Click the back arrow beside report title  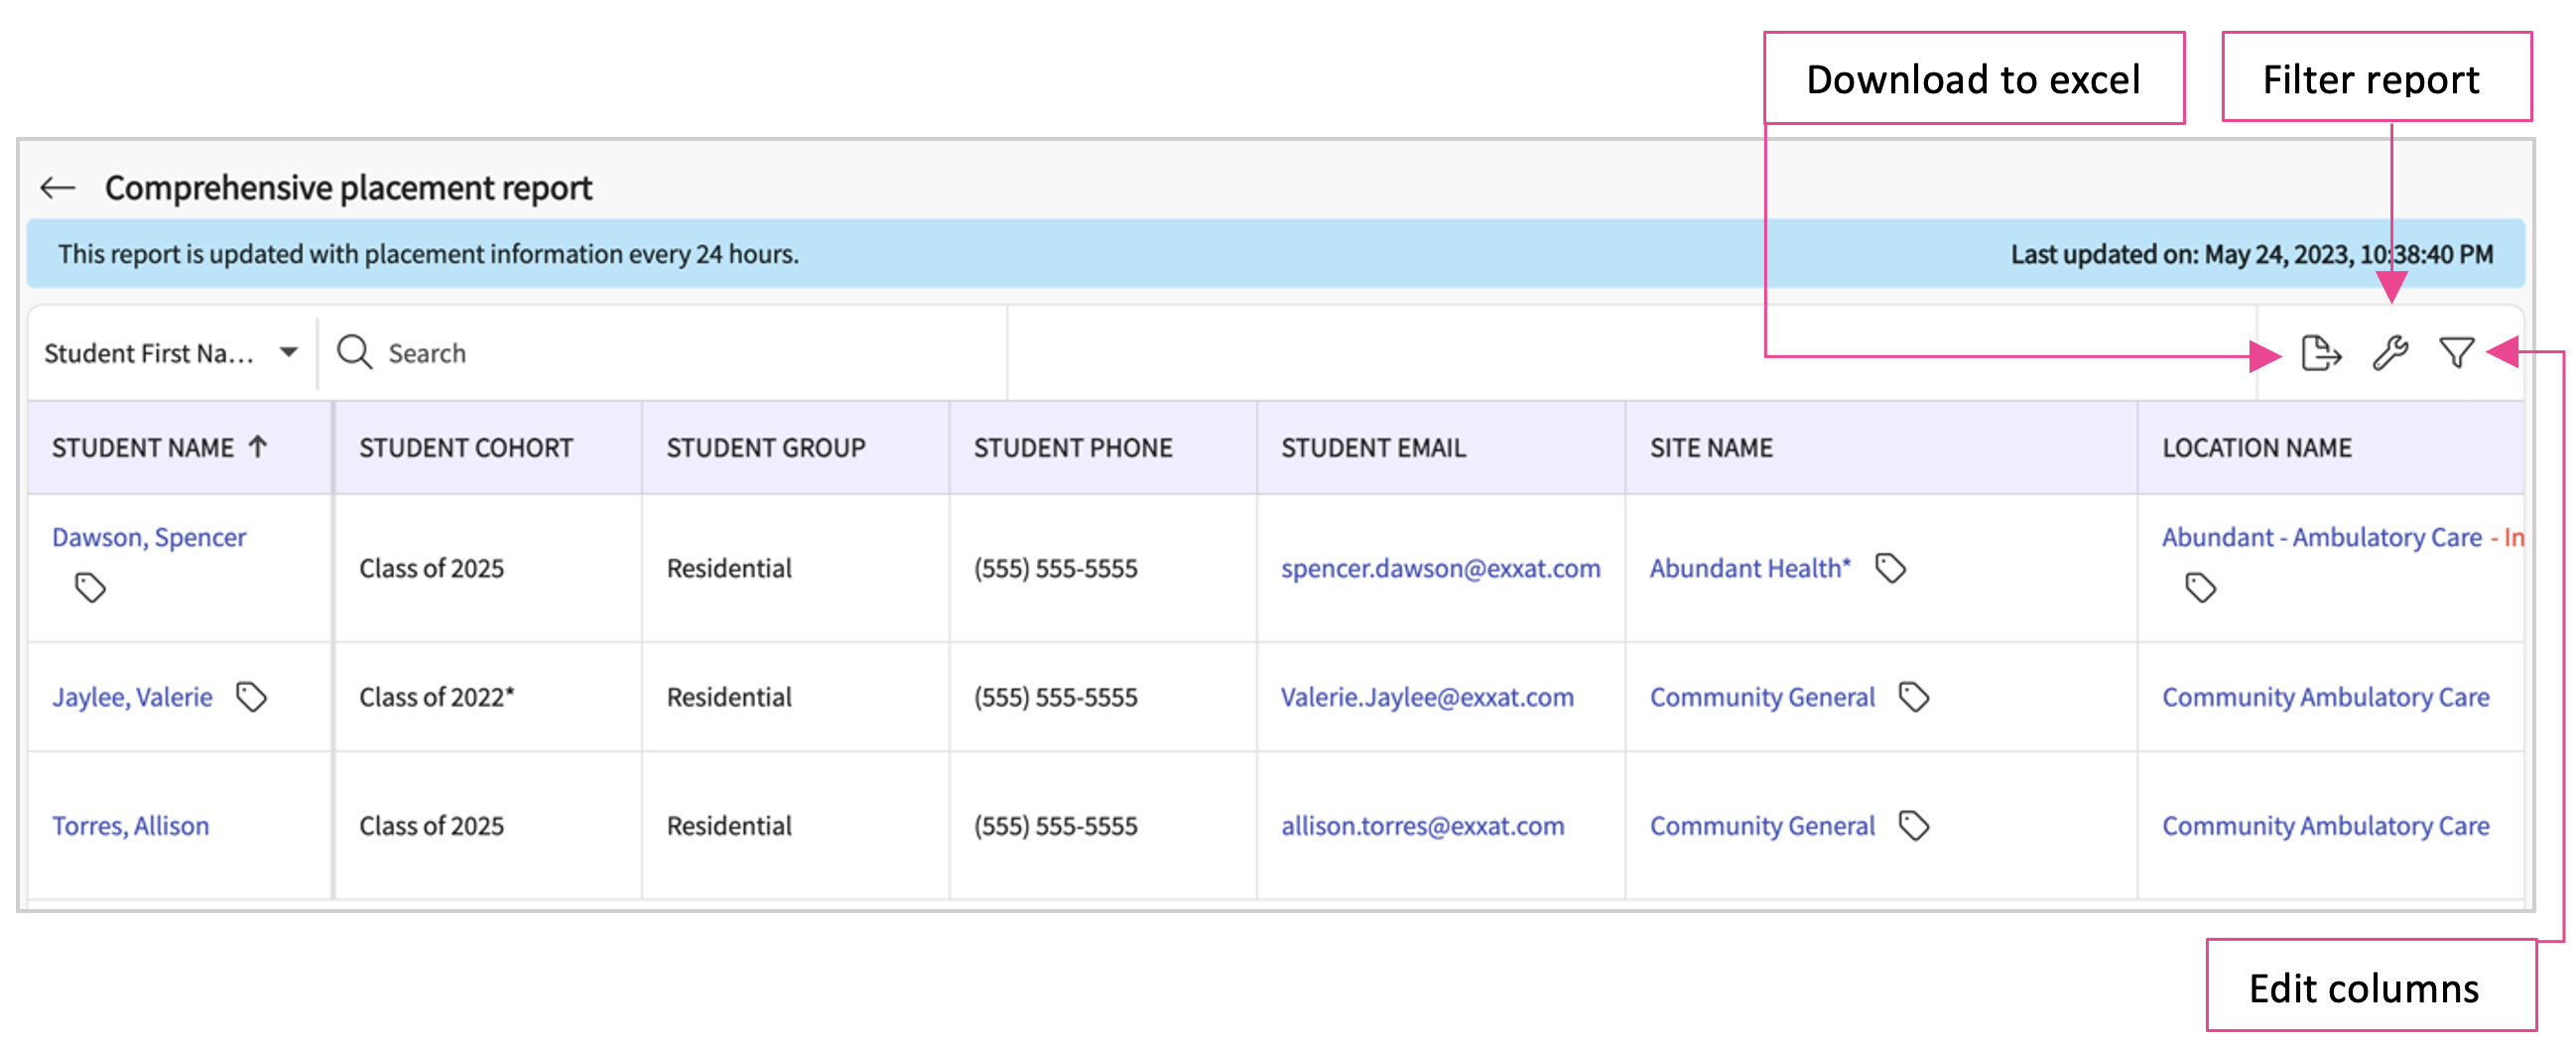click(58, 188)
